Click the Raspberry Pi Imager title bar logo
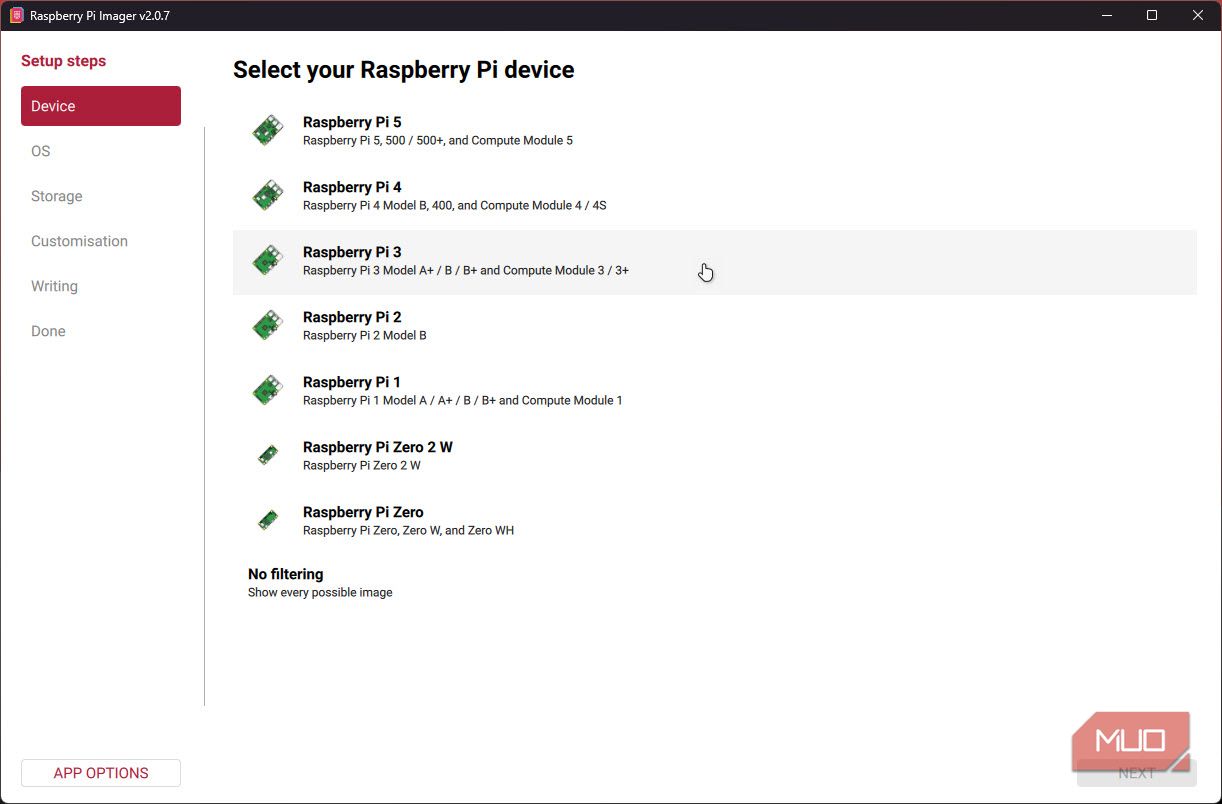 pyautogui.click(x=16, y=16)
